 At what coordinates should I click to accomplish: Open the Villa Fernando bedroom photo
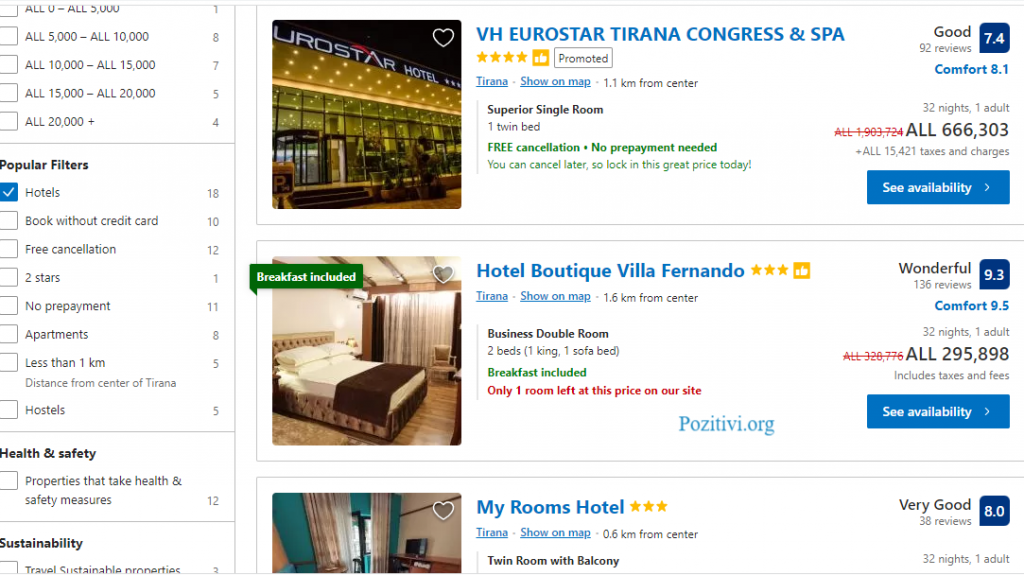coord(366,351)
